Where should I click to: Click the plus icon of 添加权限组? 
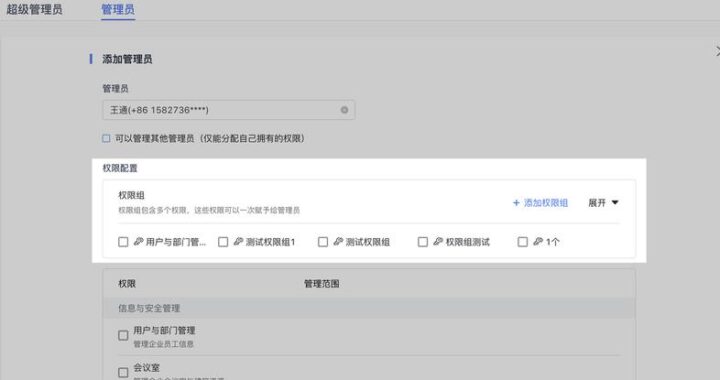516,203
